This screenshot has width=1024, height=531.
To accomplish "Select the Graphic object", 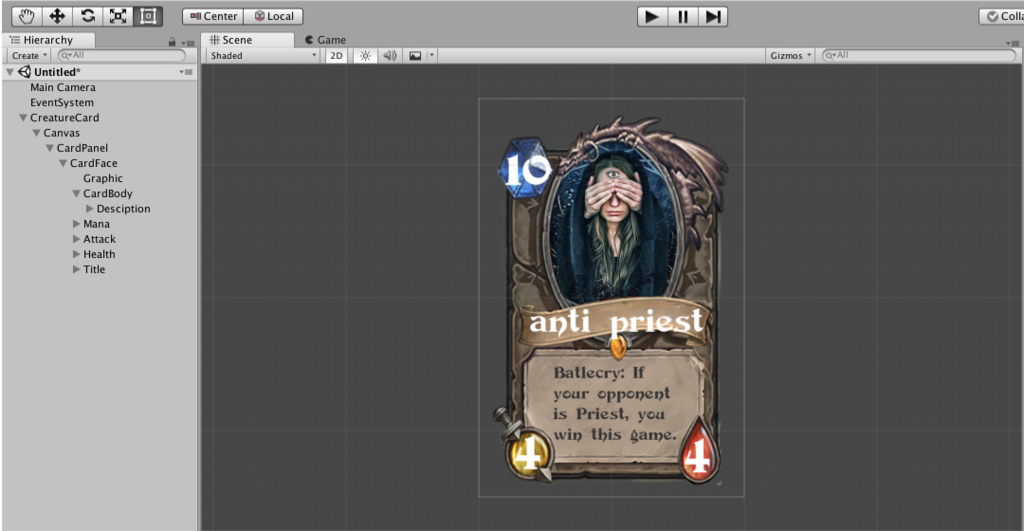I will pos(103,178).
